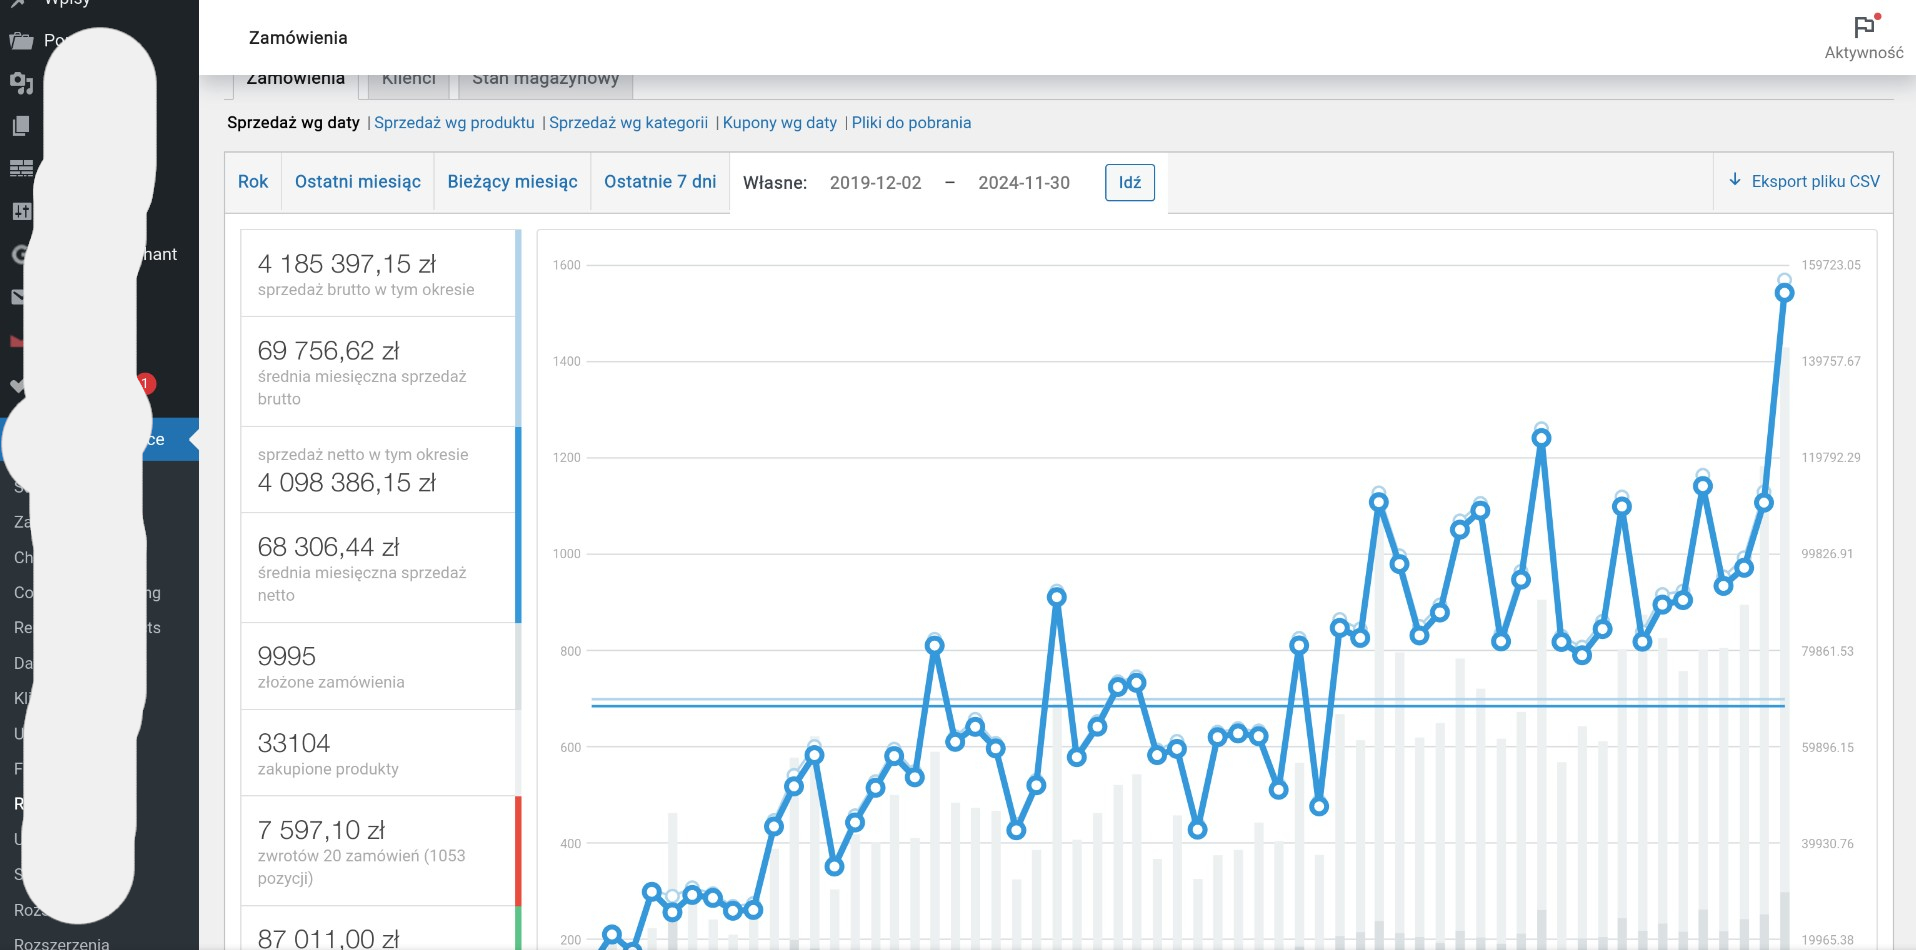Screen dimensions: 1916x950
Task: Click the media icon in the sidebar
Action: (x=21, y=83)
